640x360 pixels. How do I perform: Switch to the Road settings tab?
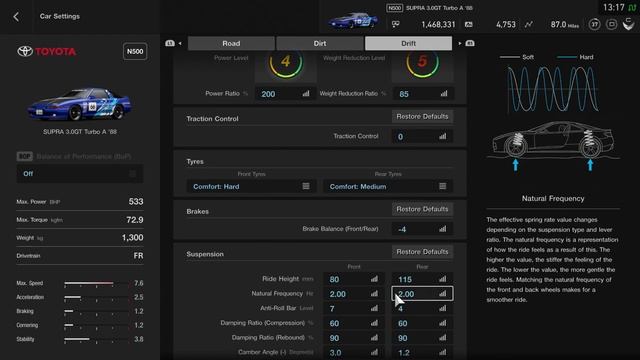click(231, 43)
